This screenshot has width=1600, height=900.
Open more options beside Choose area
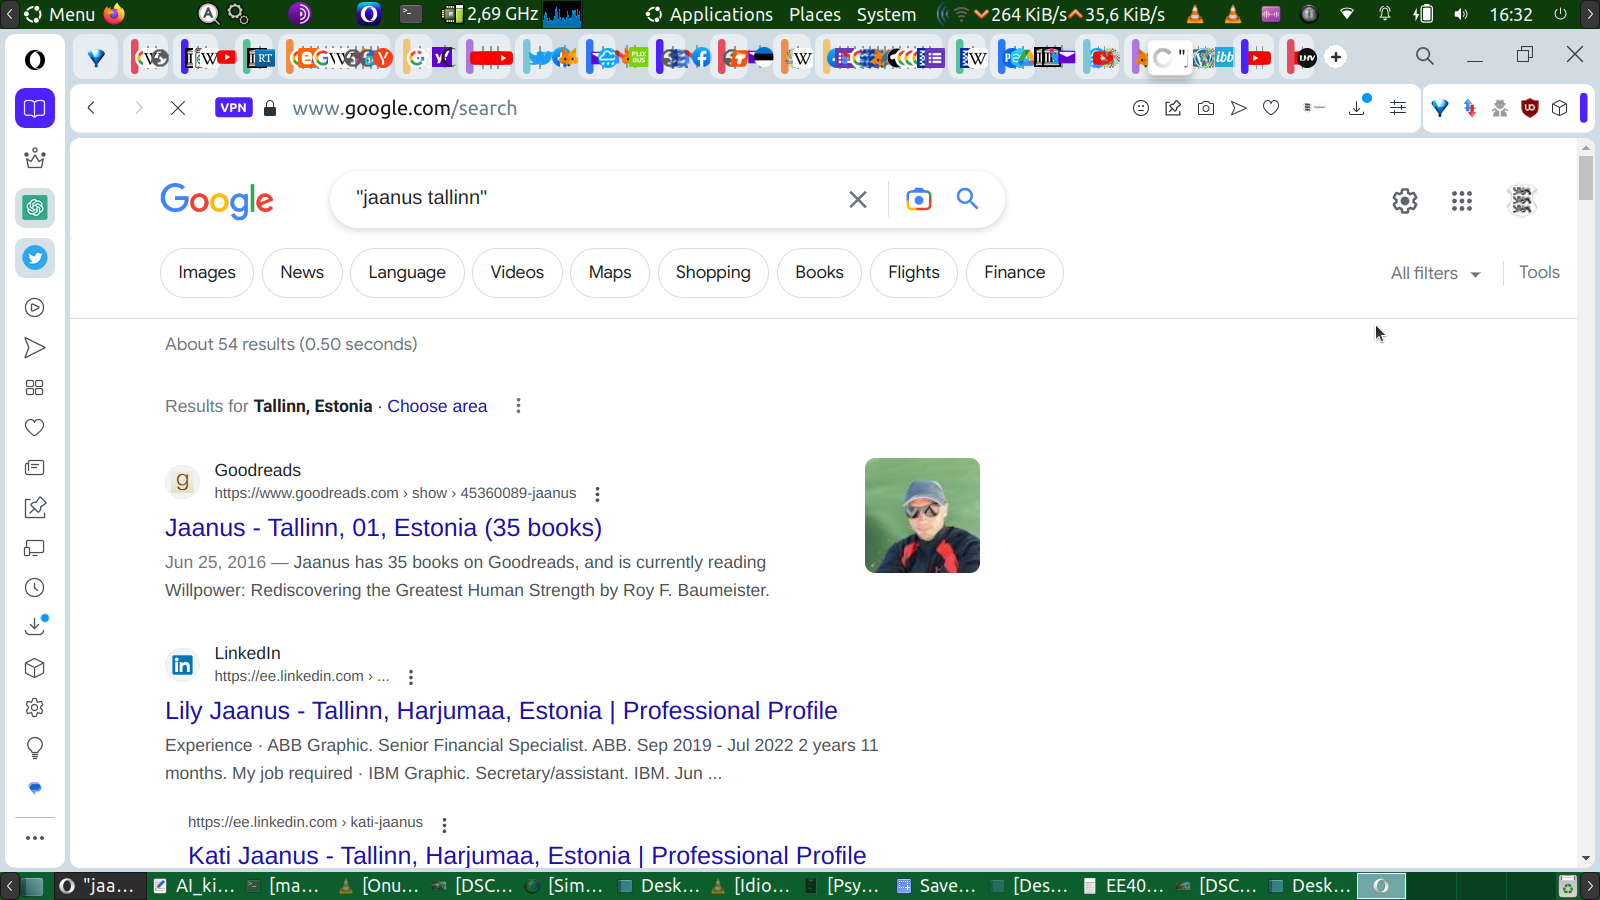[x=518, y=406]
